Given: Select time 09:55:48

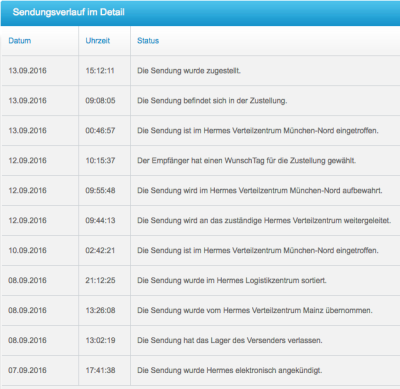Looking at the screenshot, I should click(100, 191).
